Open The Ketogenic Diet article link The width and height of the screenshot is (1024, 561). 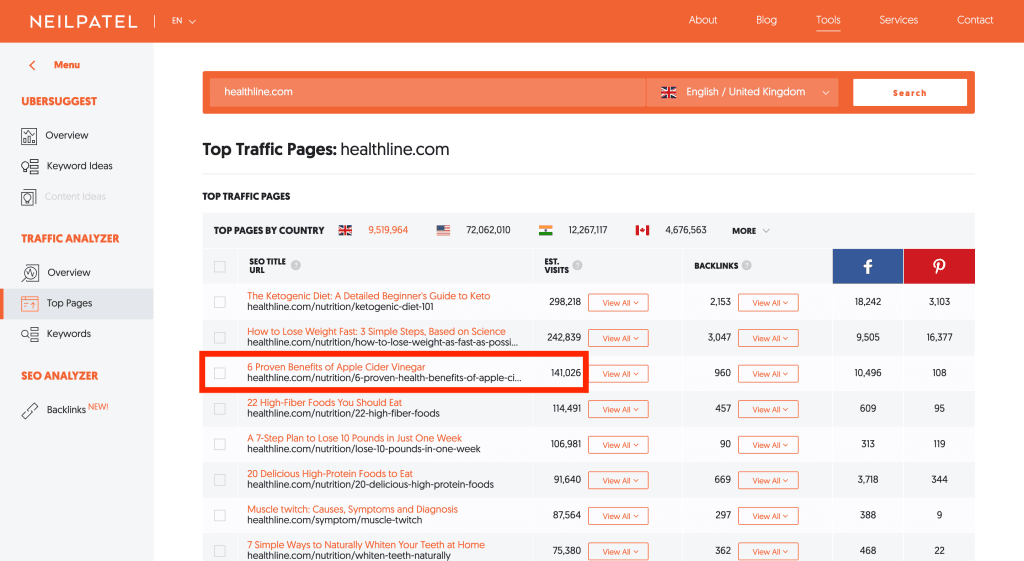[x=368, y=296]
